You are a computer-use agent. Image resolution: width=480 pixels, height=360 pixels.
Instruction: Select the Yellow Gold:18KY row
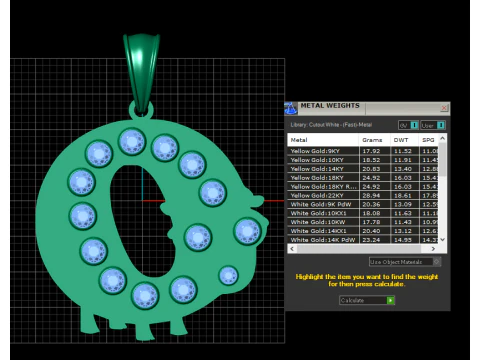[363, 178]
